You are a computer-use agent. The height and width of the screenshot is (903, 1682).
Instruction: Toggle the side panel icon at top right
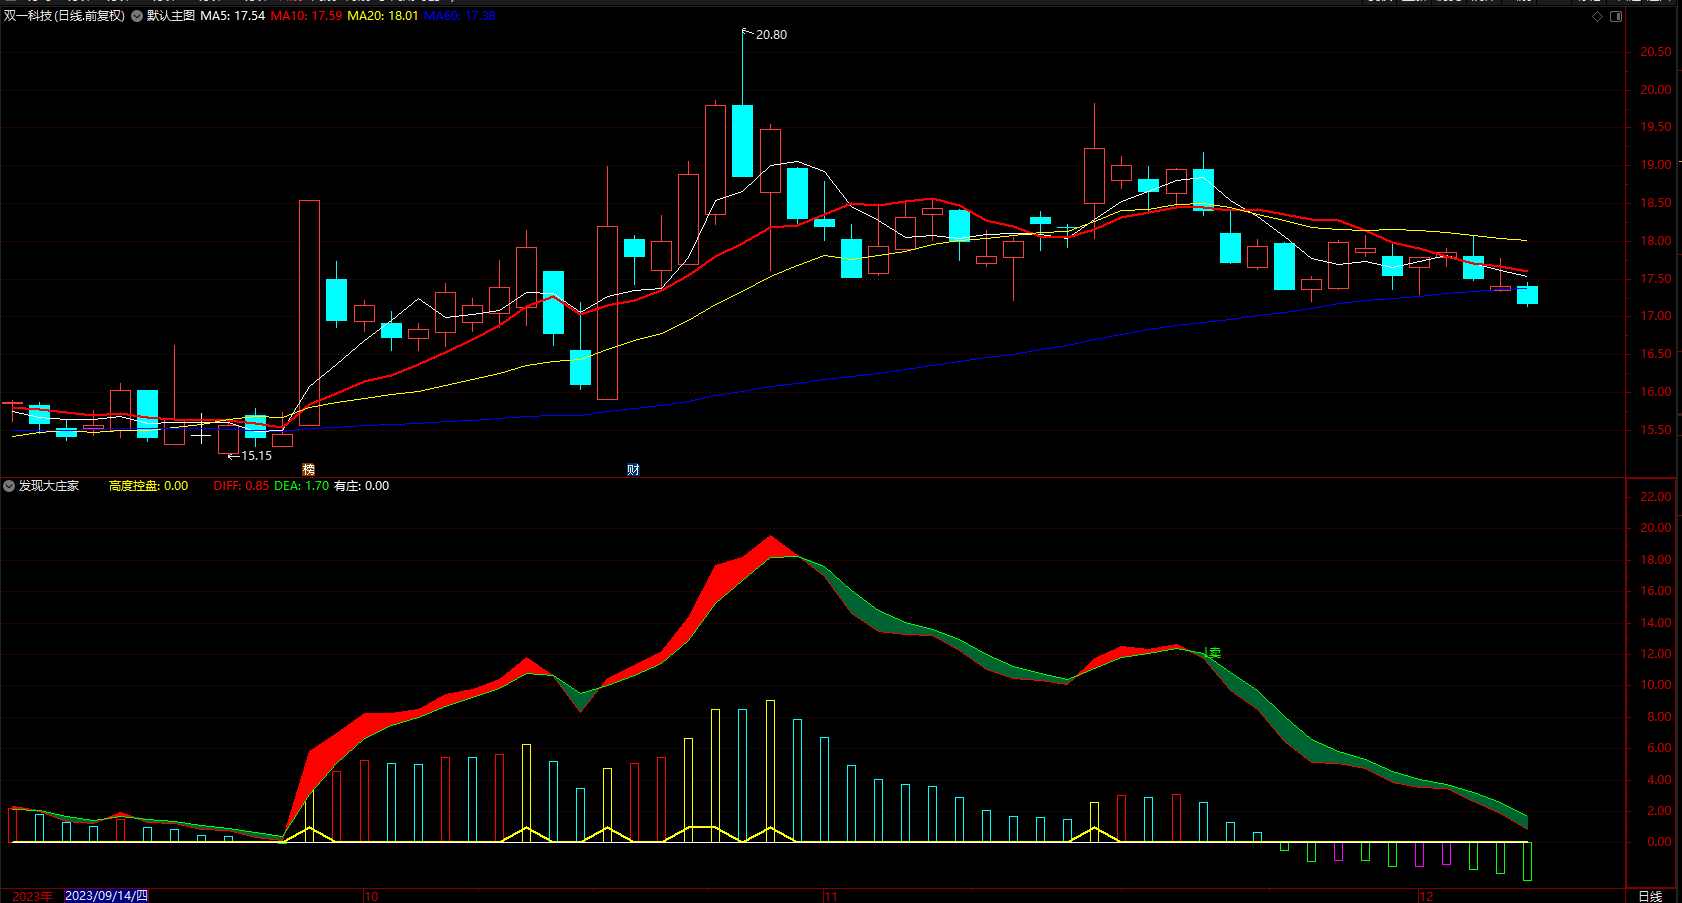1616,17
